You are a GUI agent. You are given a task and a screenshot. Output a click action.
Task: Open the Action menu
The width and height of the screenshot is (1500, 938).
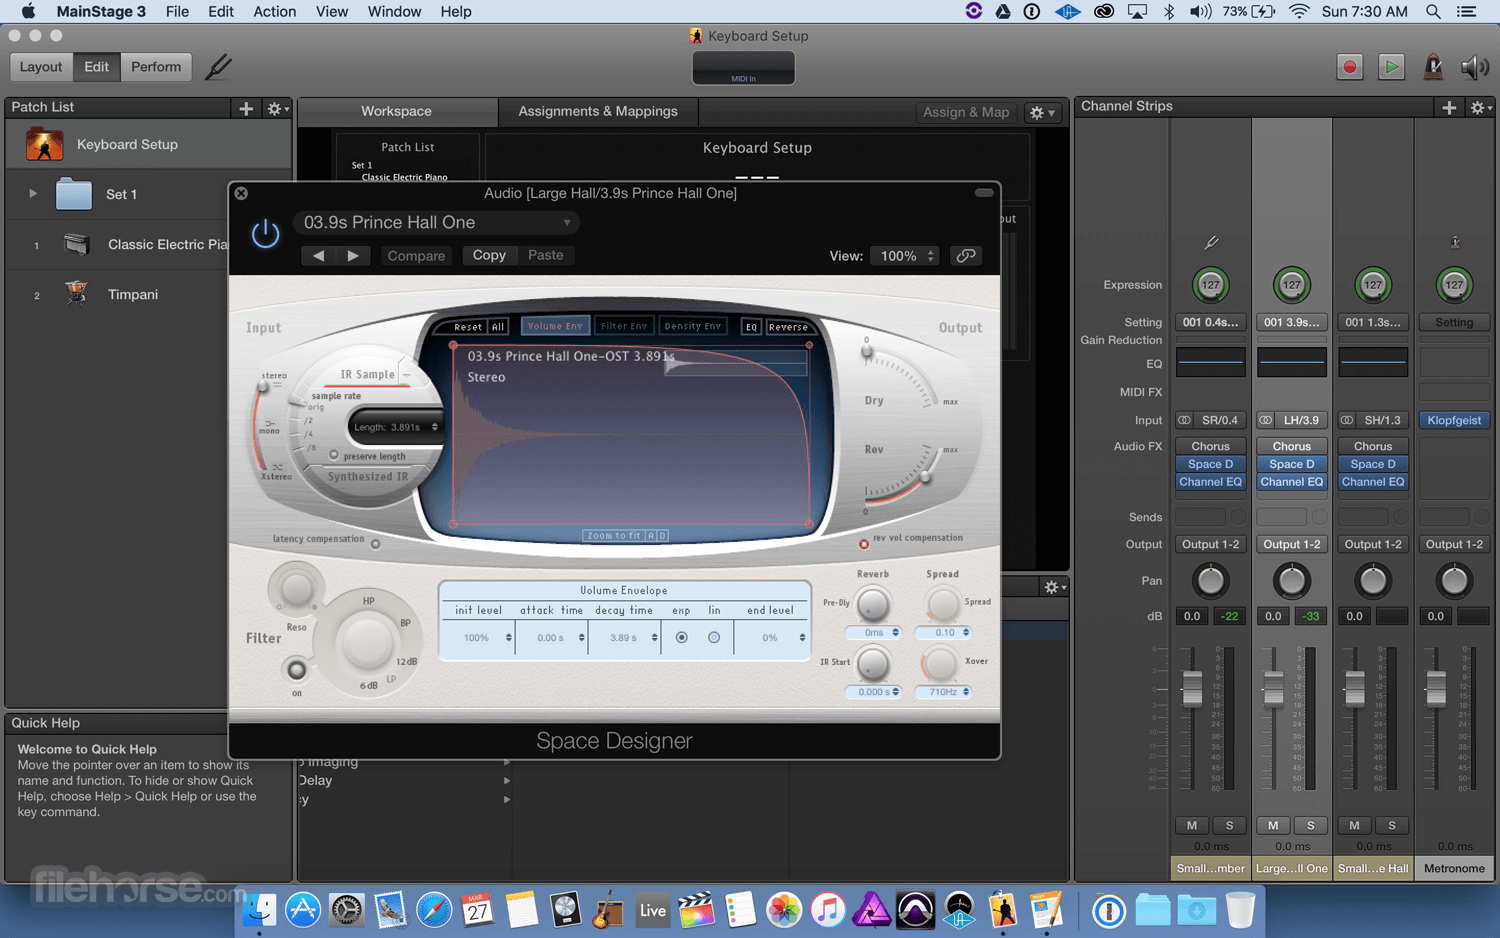tap(274, 12)
